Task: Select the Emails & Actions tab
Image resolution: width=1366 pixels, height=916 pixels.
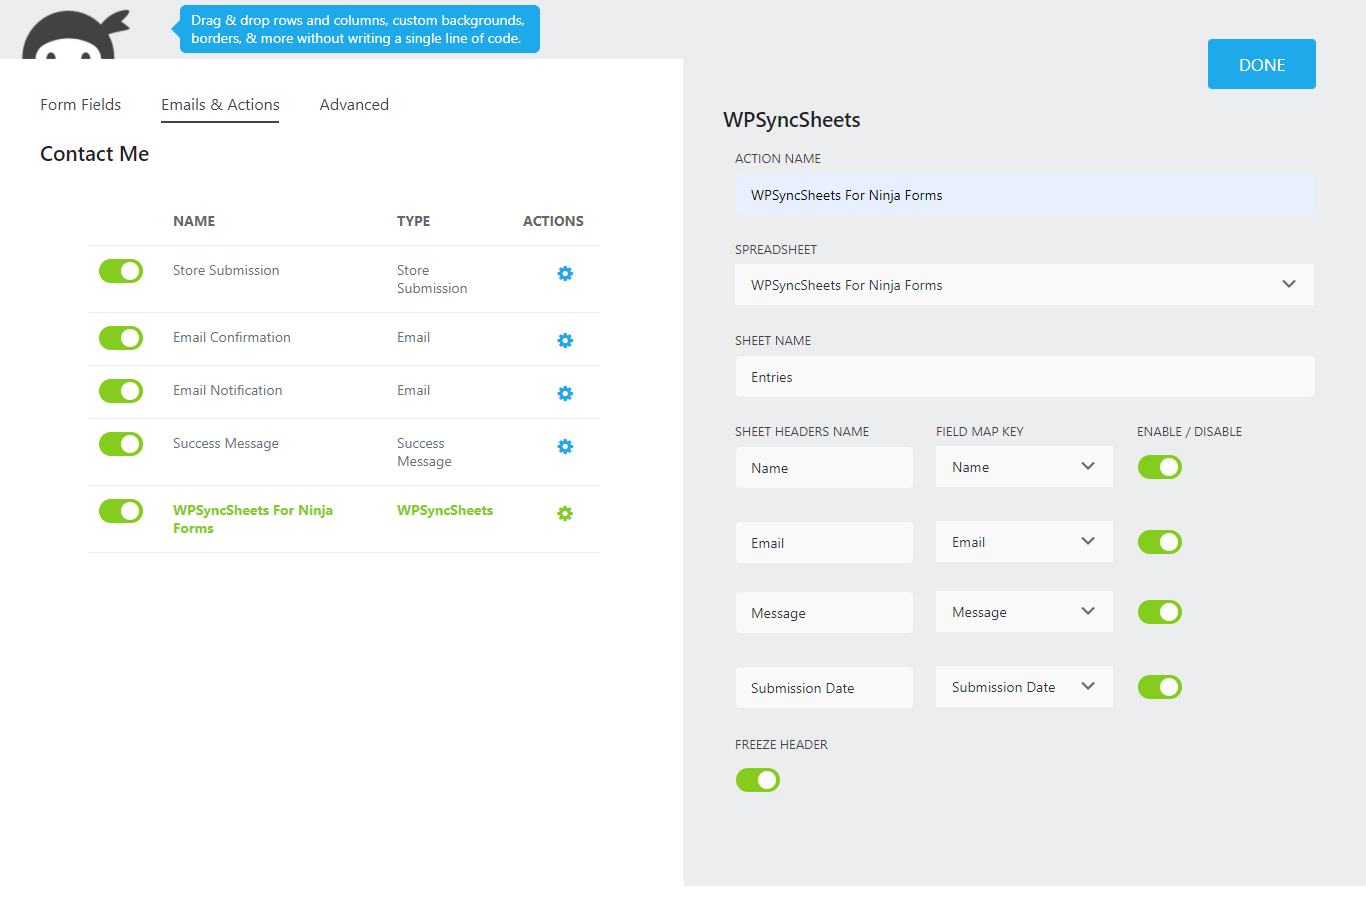Action: [x=220, y=105]
